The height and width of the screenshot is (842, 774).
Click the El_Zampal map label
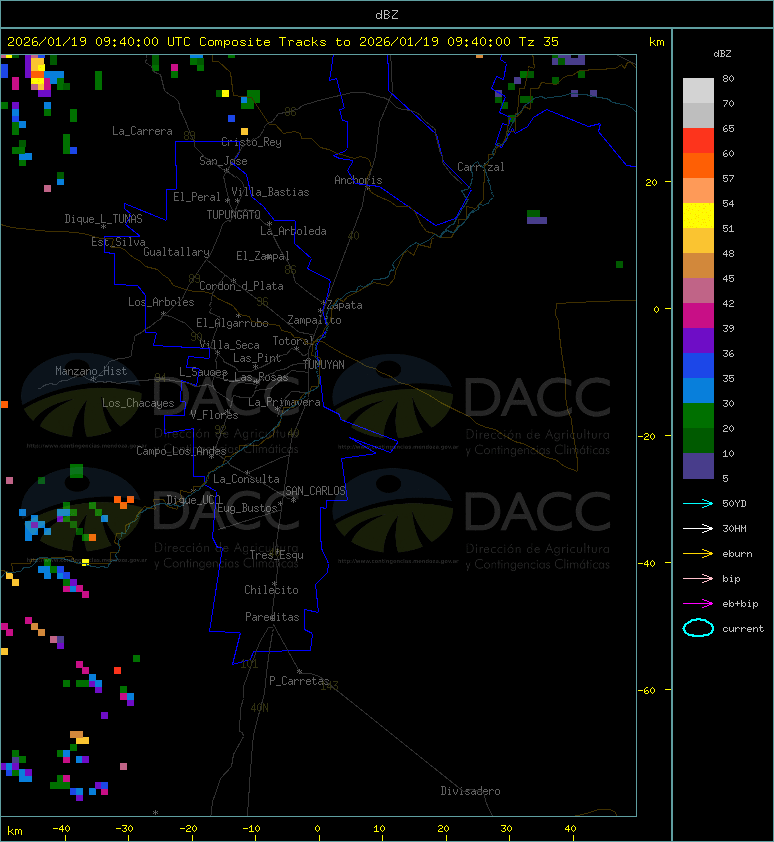(263, 256)
